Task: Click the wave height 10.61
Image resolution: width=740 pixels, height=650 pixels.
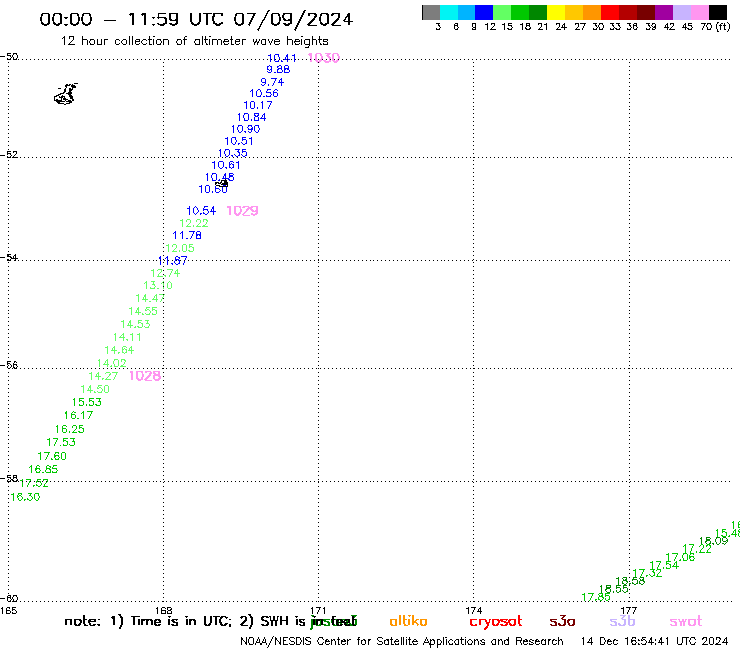Action: click(226, 165)
